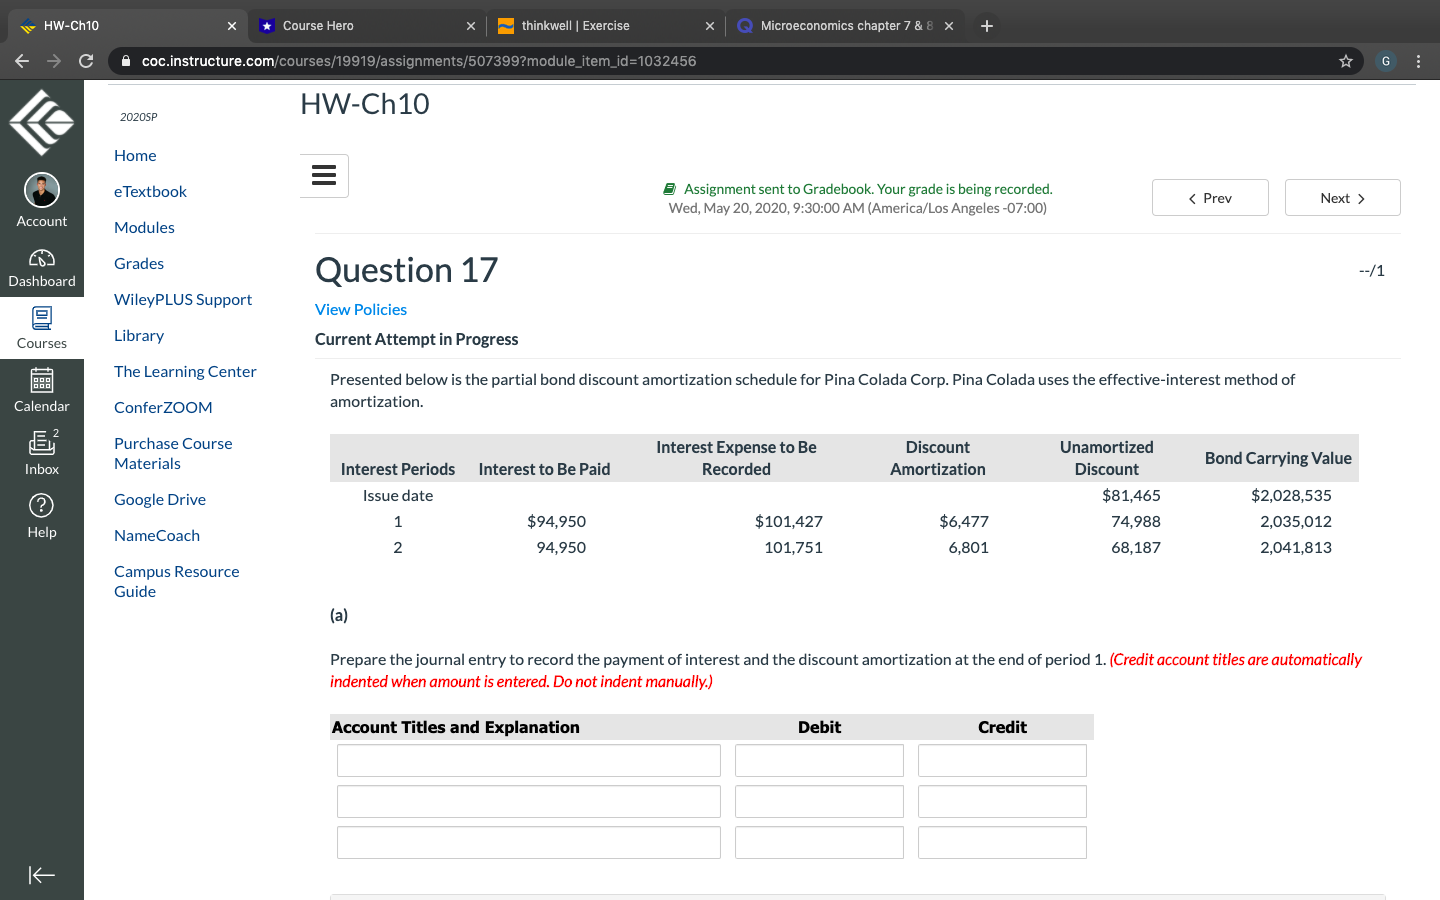Advance to the next question with Next
This screenshot has width=1440, height=900.
pyautogui.click(x=1342, y=197)
